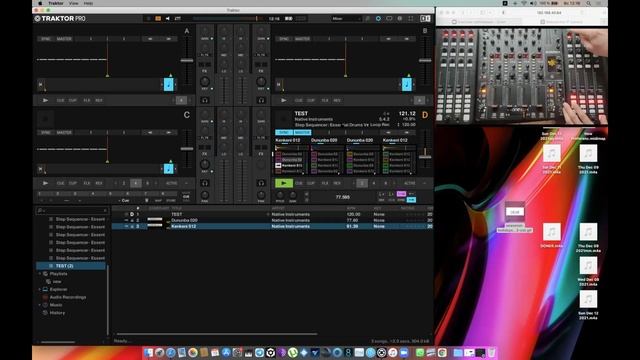
Task: Open Deck A letter menu
Action: [187, 31]
